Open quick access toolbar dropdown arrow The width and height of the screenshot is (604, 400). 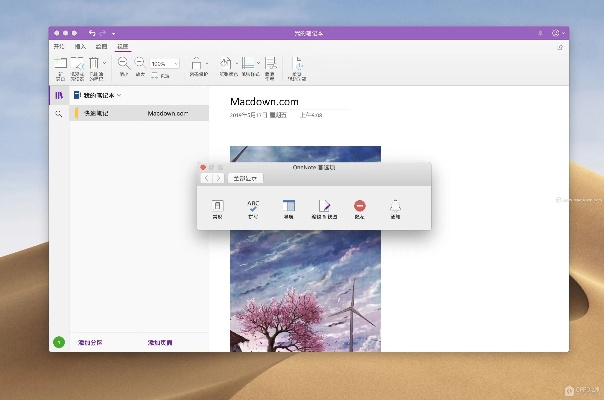(113, 33)
